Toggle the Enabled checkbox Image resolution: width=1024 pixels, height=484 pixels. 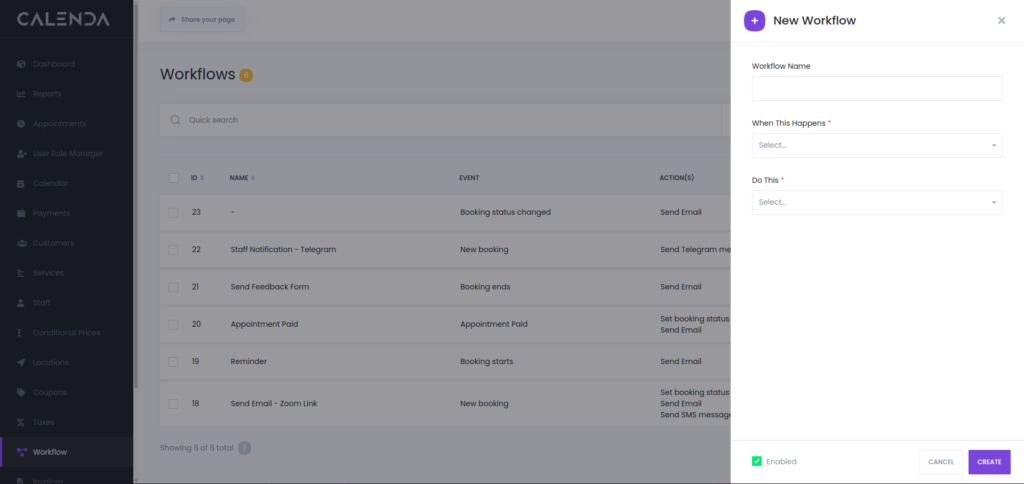[757, 461]
